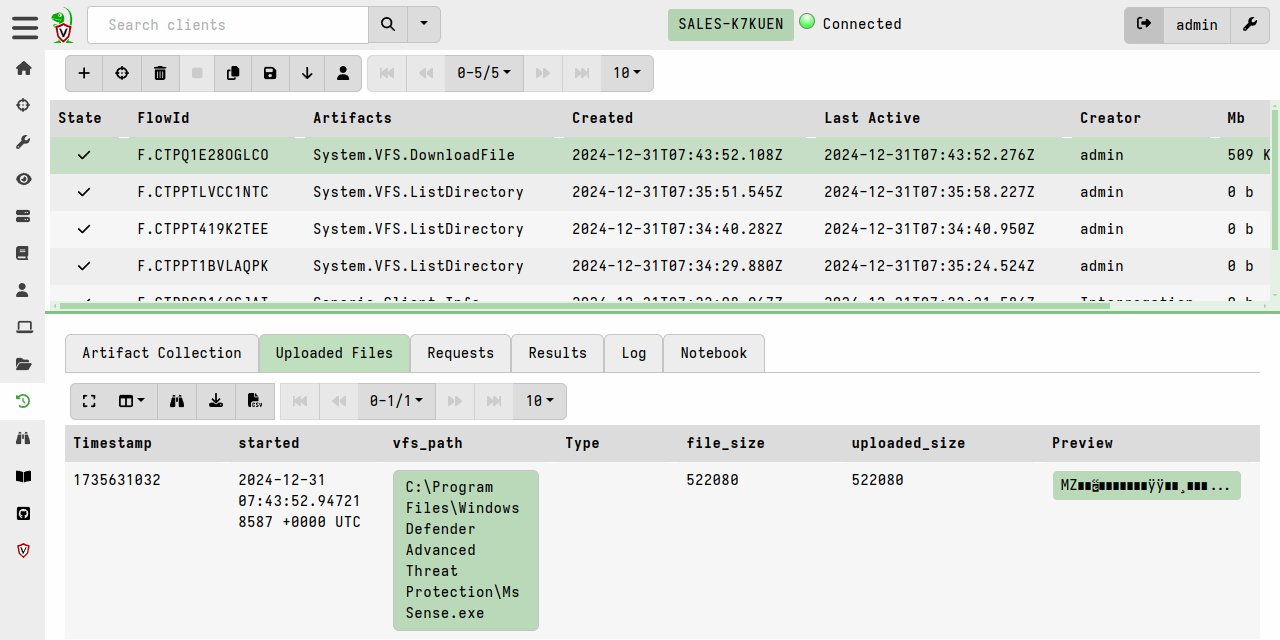Open the Hunt Manager crosshair in the sidebar
1280x640 pixels.
(x=23, y=105)
